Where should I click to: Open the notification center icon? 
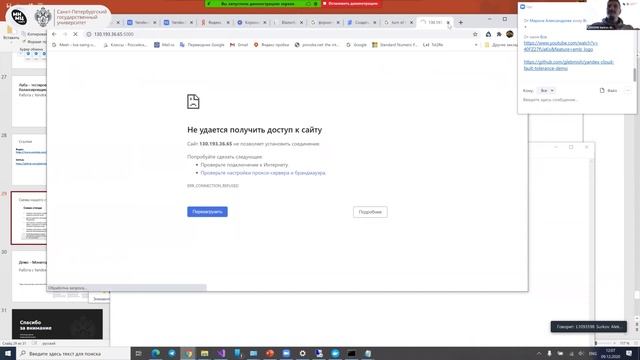coord(629,353)
